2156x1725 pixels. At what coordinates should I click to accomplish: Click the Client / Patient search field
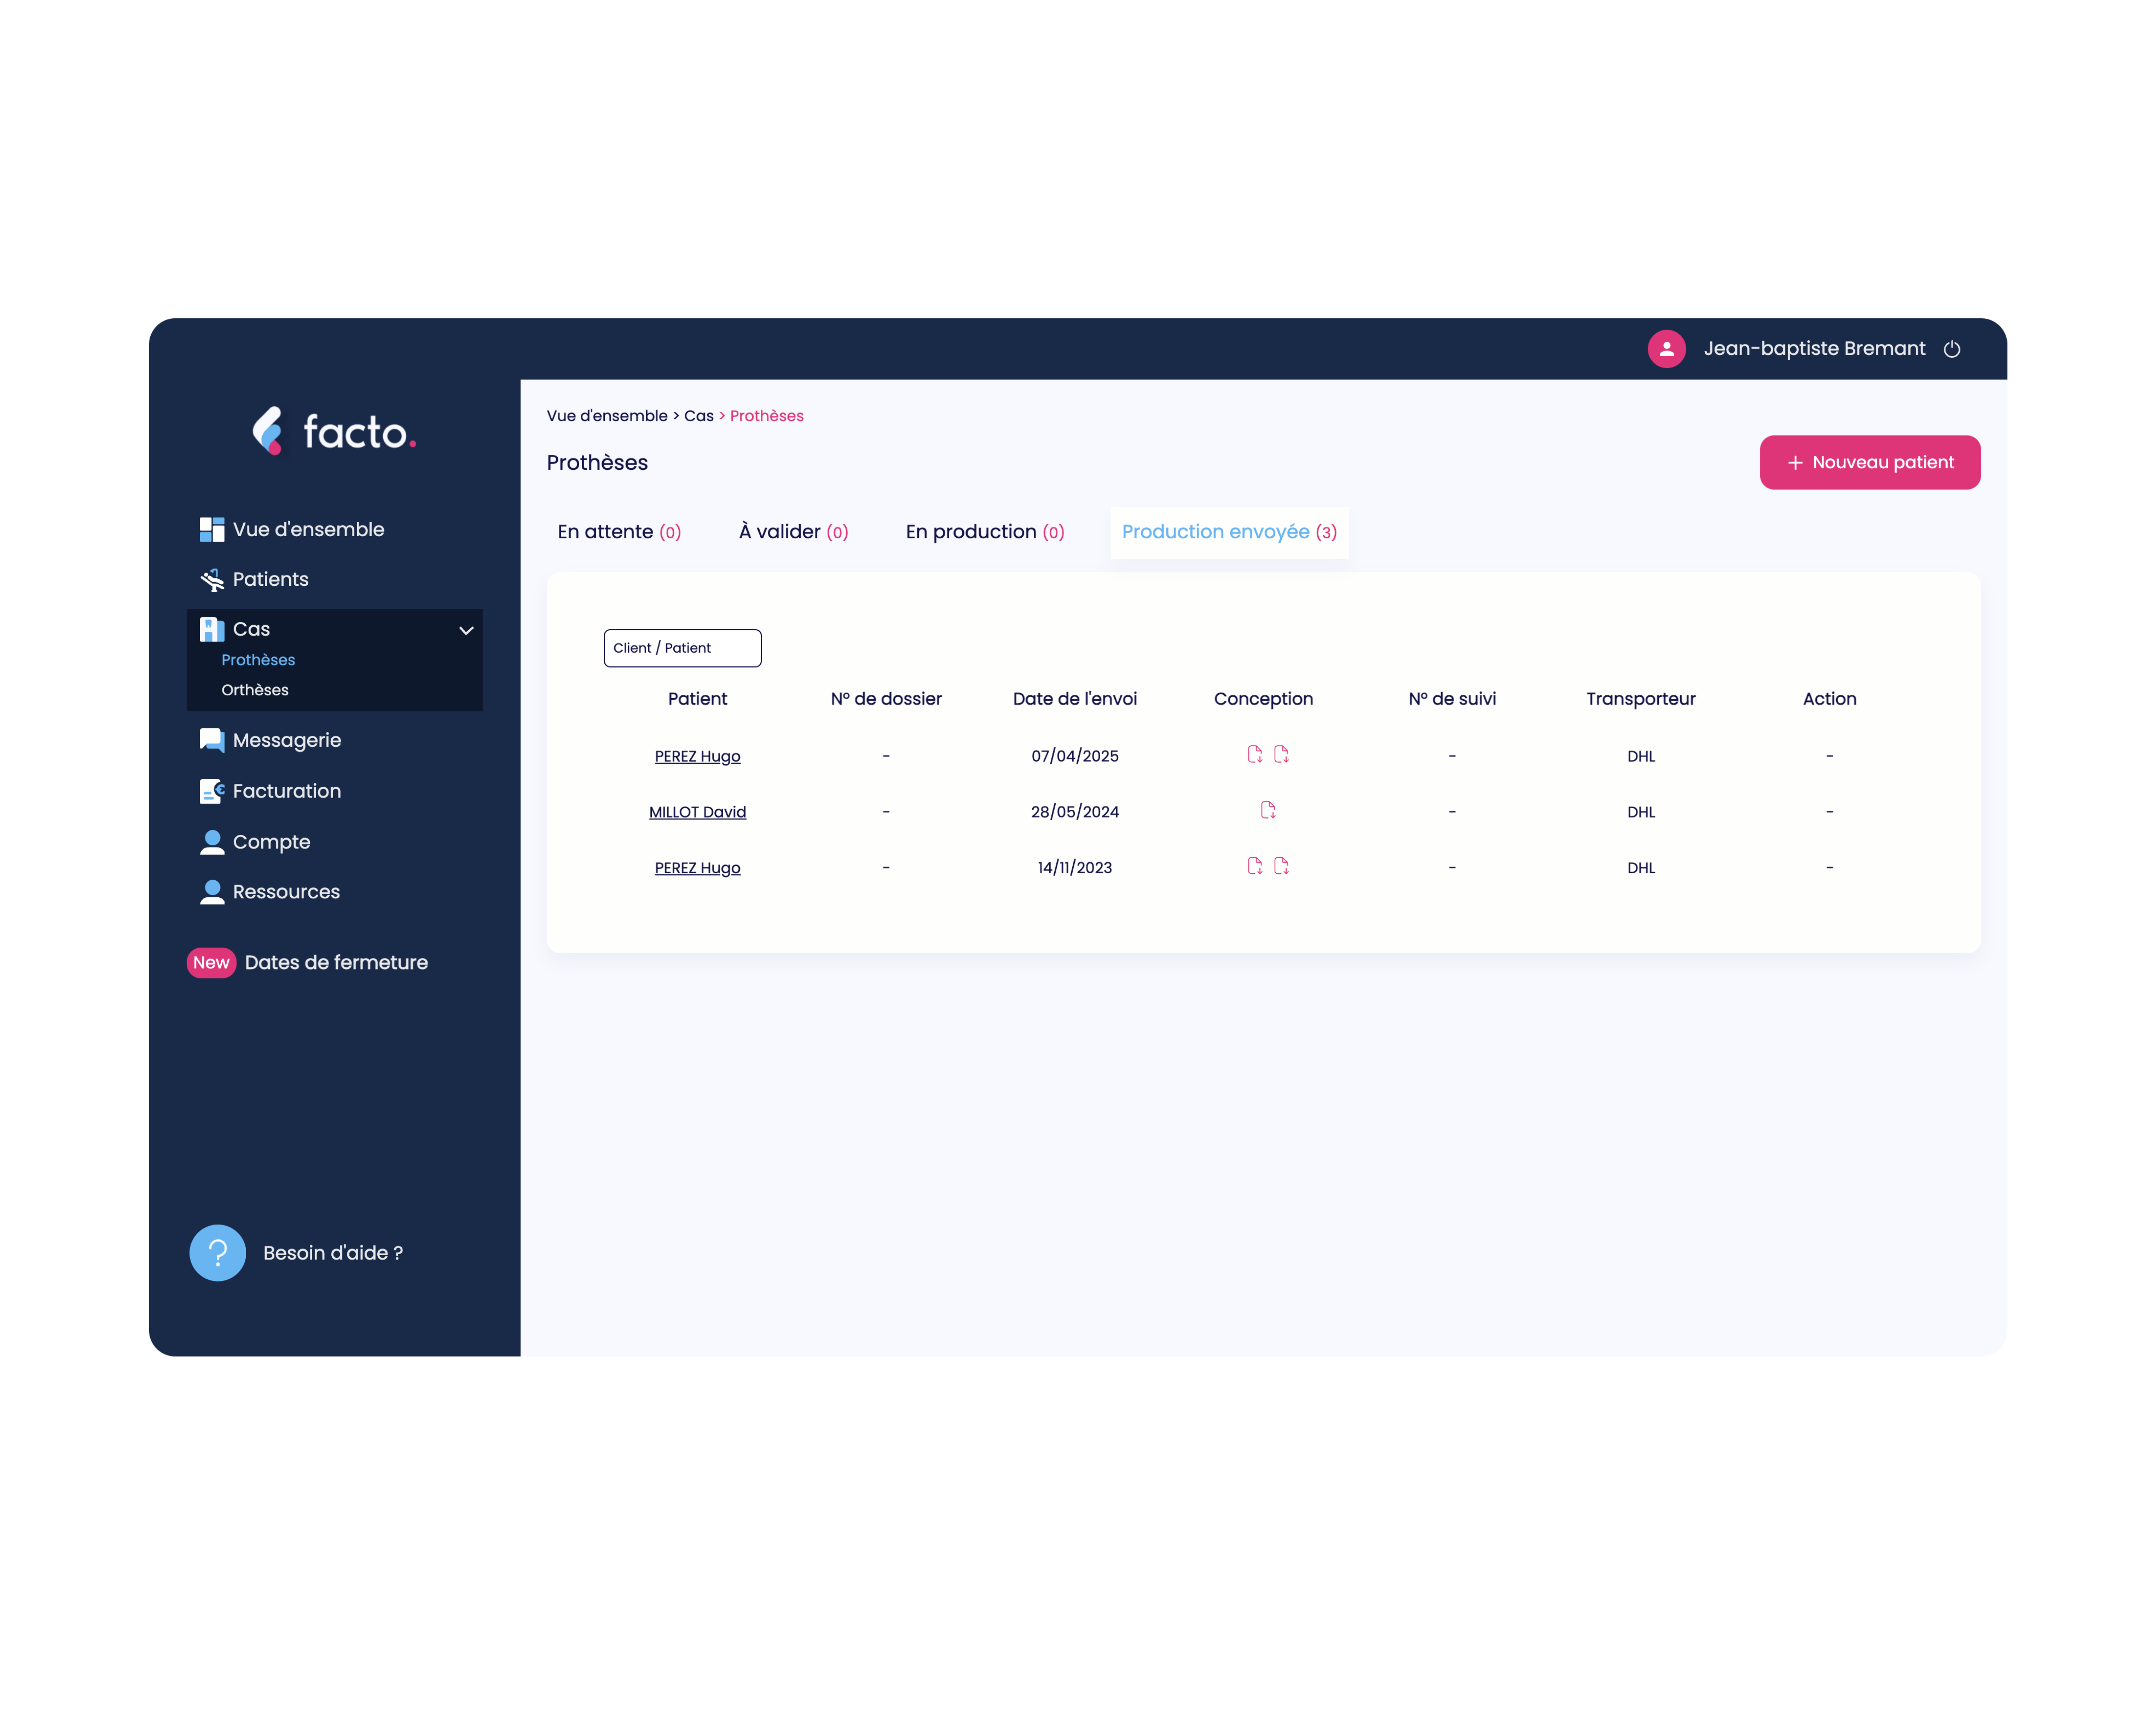tap(682, 648)
